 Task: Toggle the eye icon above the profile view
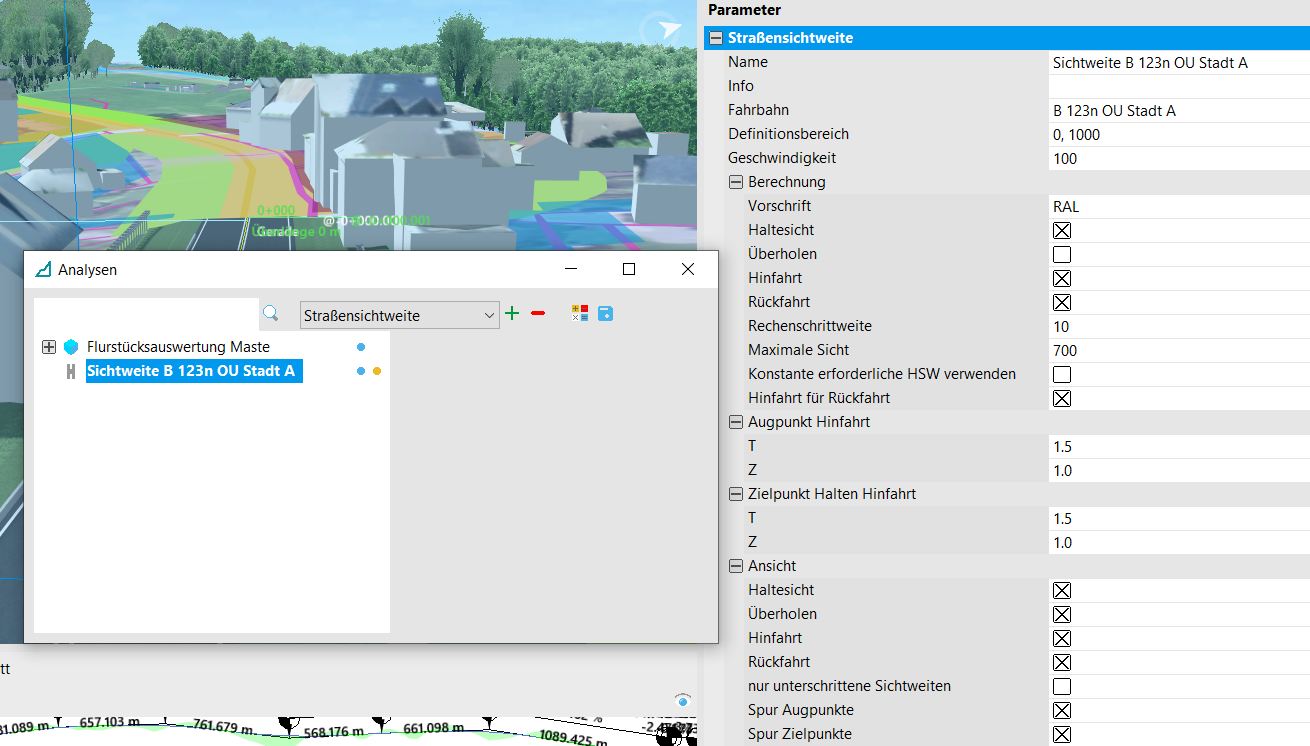tap(683, 701)
